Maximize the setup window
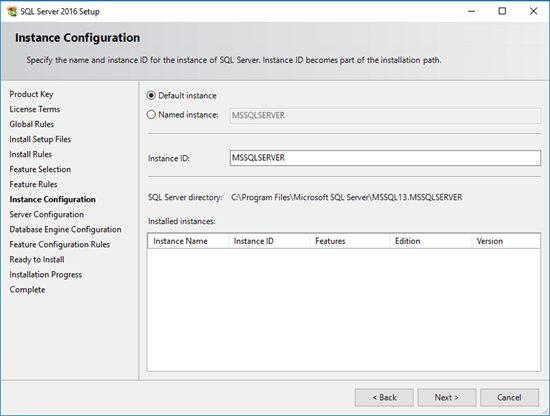 tap(502, 11)
